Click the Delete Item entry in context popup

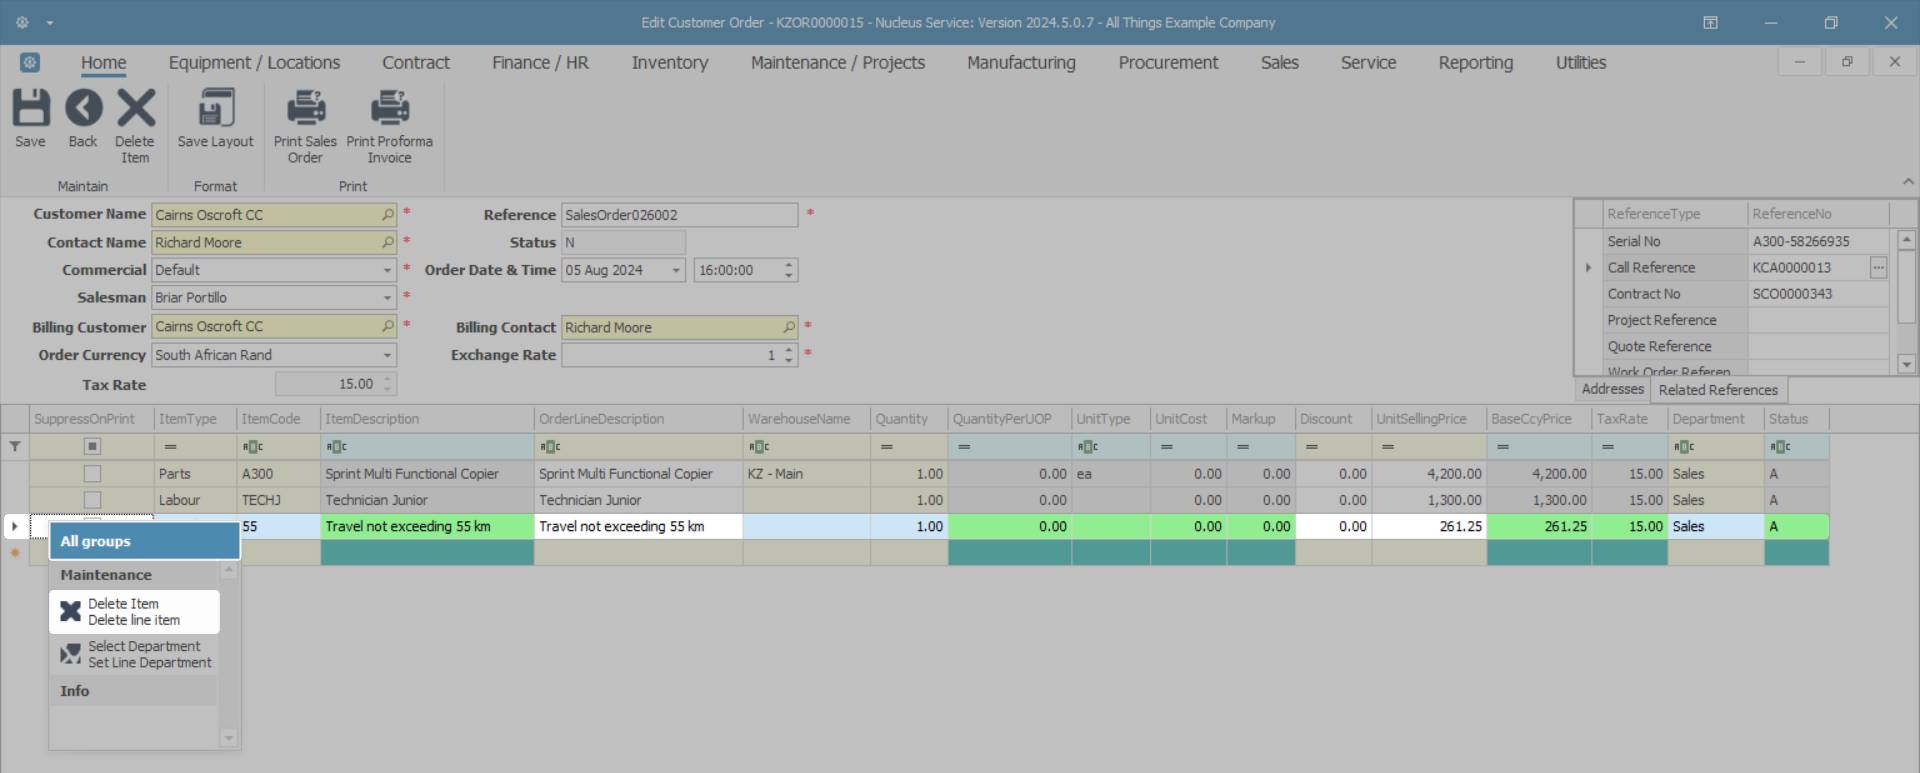coord(134,612)
